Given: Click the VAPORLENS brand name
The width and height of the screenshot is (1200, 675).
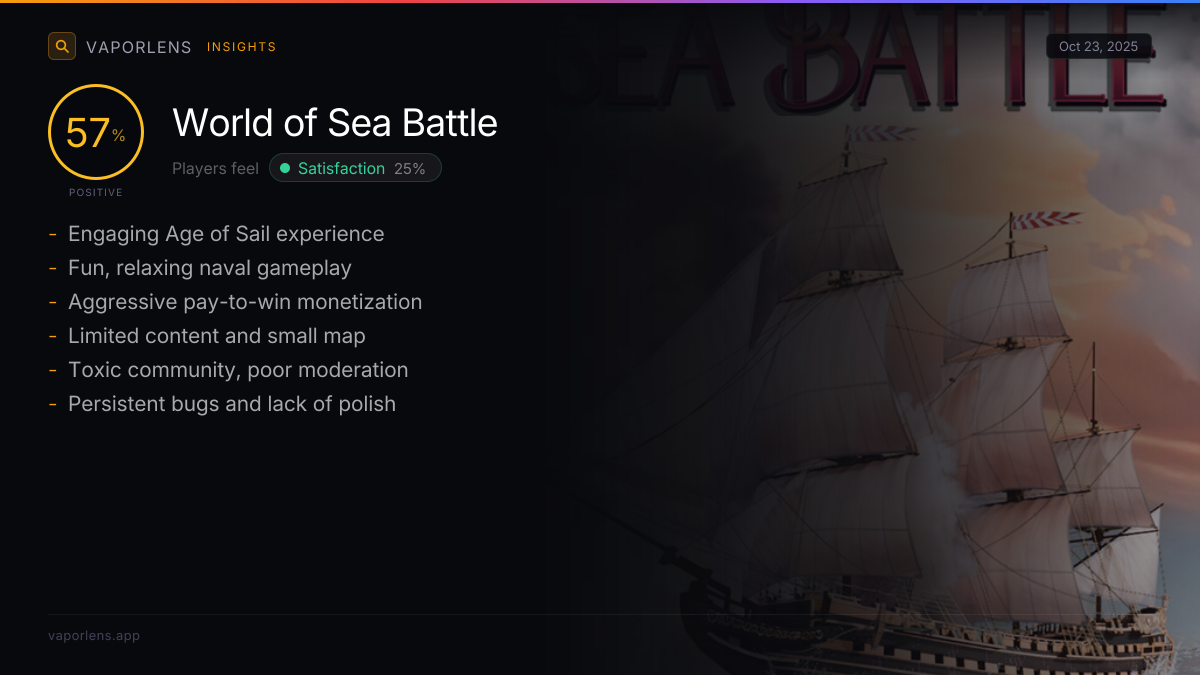Looking at the screenshot, I should [139, 47].
